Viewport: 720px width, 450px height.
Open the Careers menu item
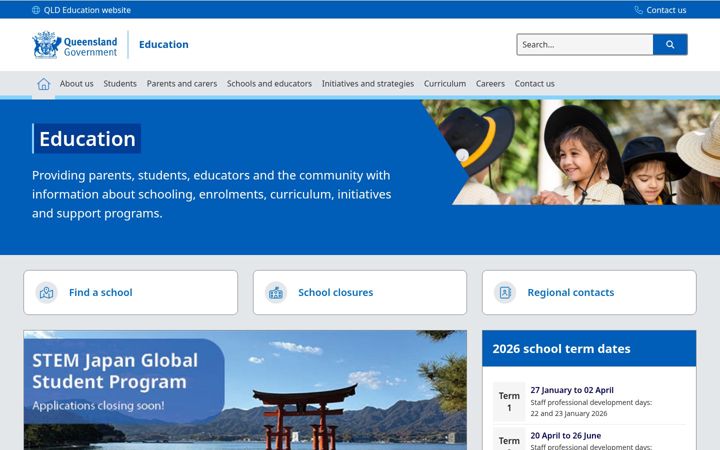[x=490, y=84]
